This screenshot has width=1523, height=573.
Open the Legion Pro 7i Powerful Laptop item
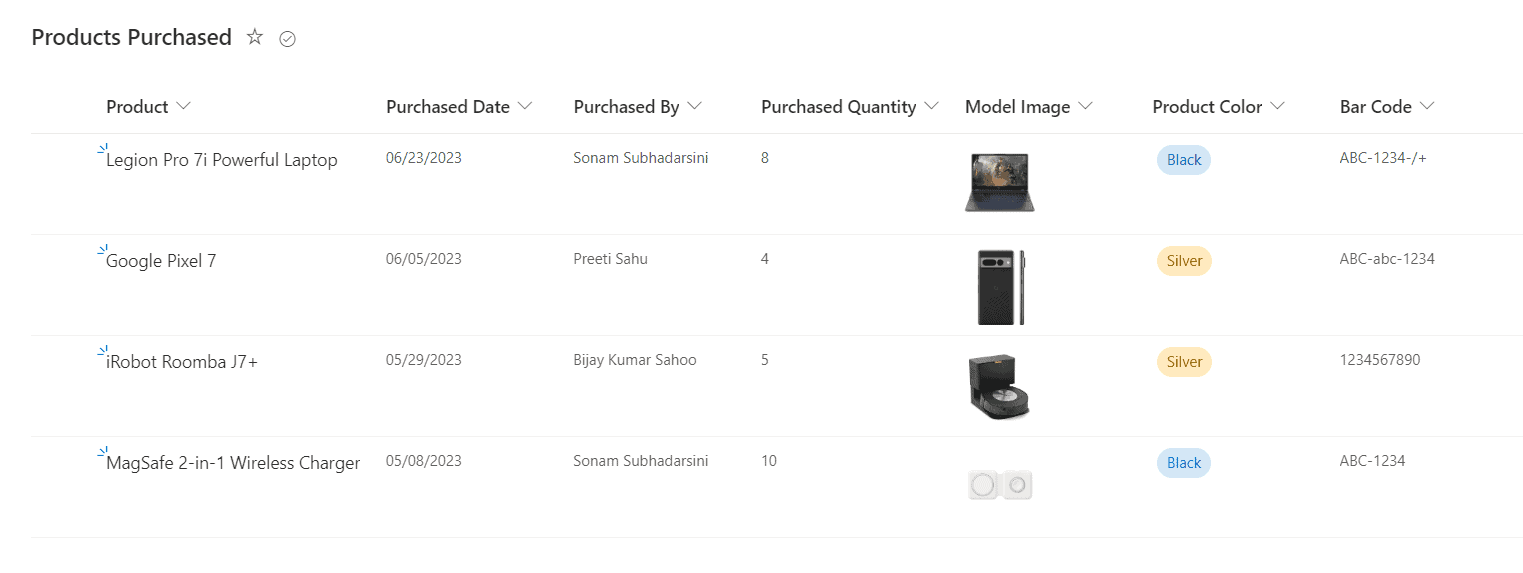click(x=222, y=160)
